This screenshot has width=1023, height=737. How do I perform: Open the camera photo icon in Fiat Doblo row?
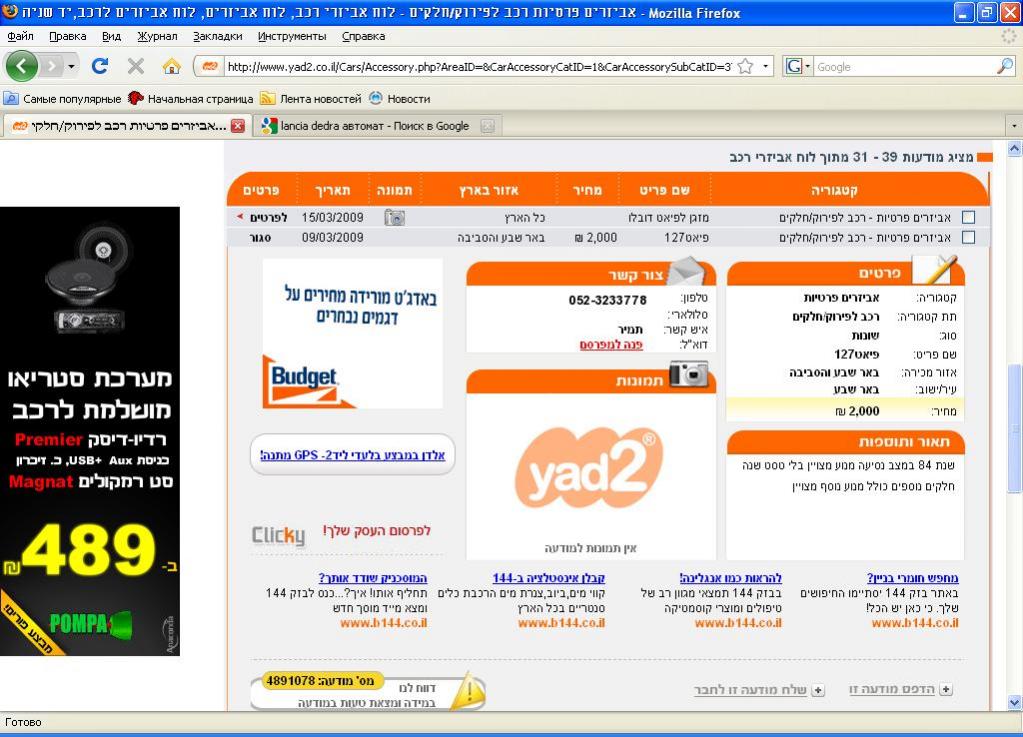[395, 217]
